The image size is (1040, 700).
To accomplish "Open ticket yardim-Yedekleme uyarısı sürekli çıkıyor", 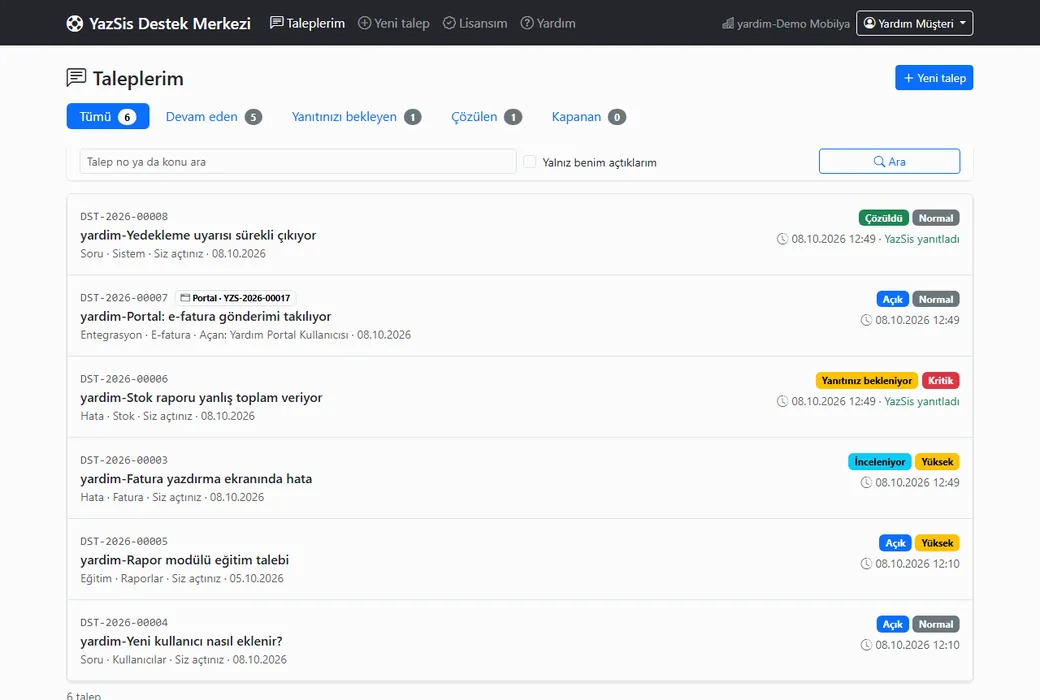I will 198,235.
